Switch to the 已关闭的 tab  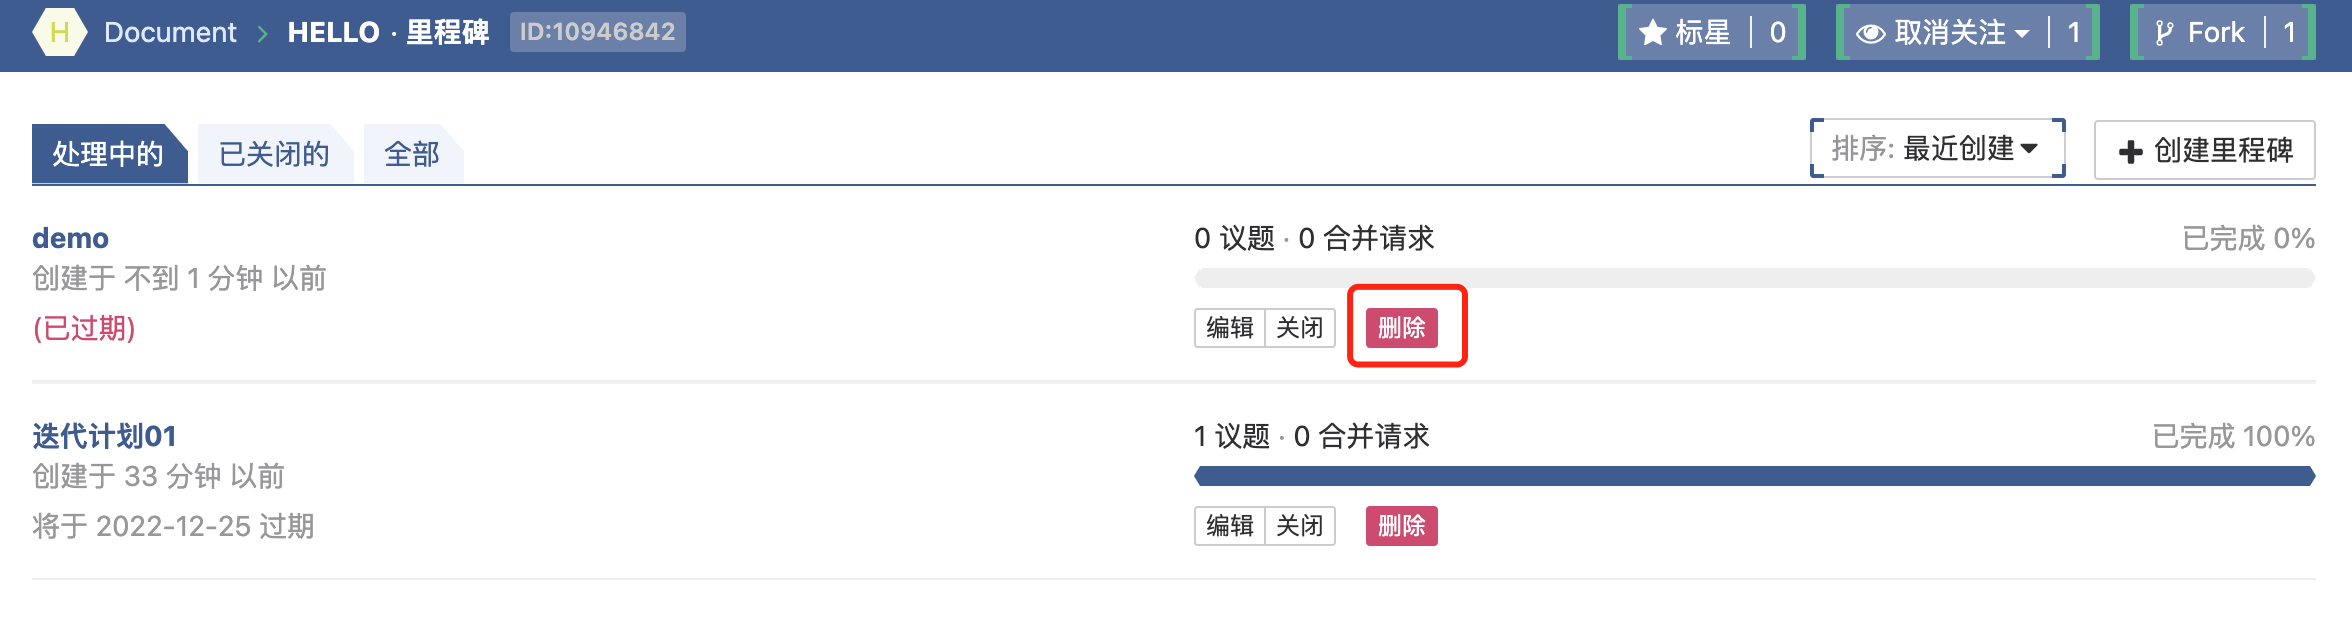pyautogui.click(x=274, y=154)
